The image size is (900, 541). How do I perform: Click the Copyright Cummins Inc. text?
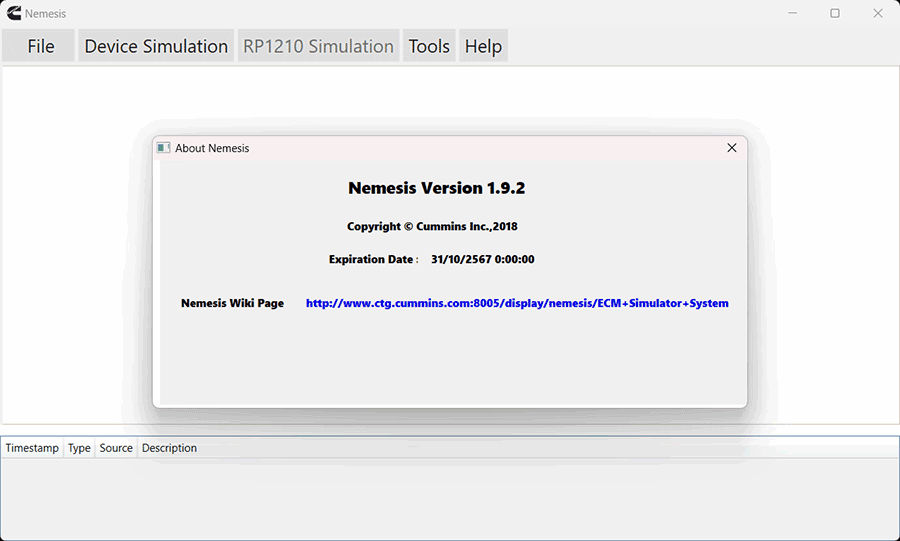(x=432, y=226)
